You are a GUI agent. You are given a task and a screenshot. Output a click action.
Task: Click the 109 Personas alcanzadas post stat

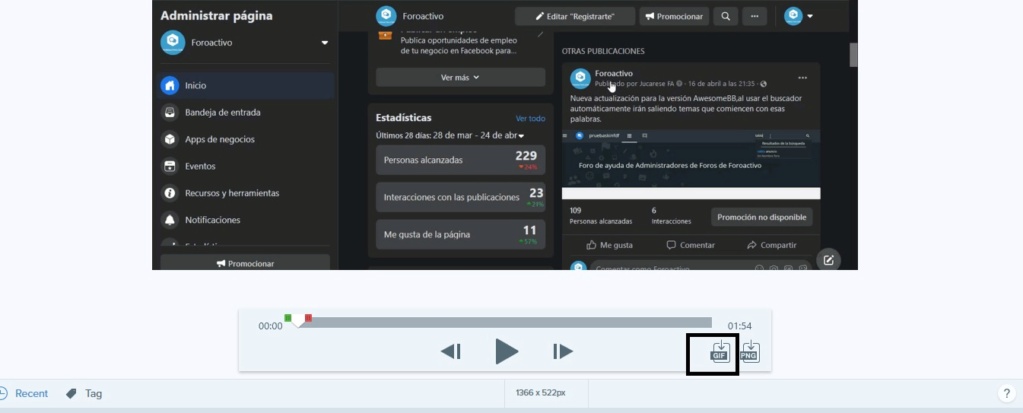(x=601, y=216)
